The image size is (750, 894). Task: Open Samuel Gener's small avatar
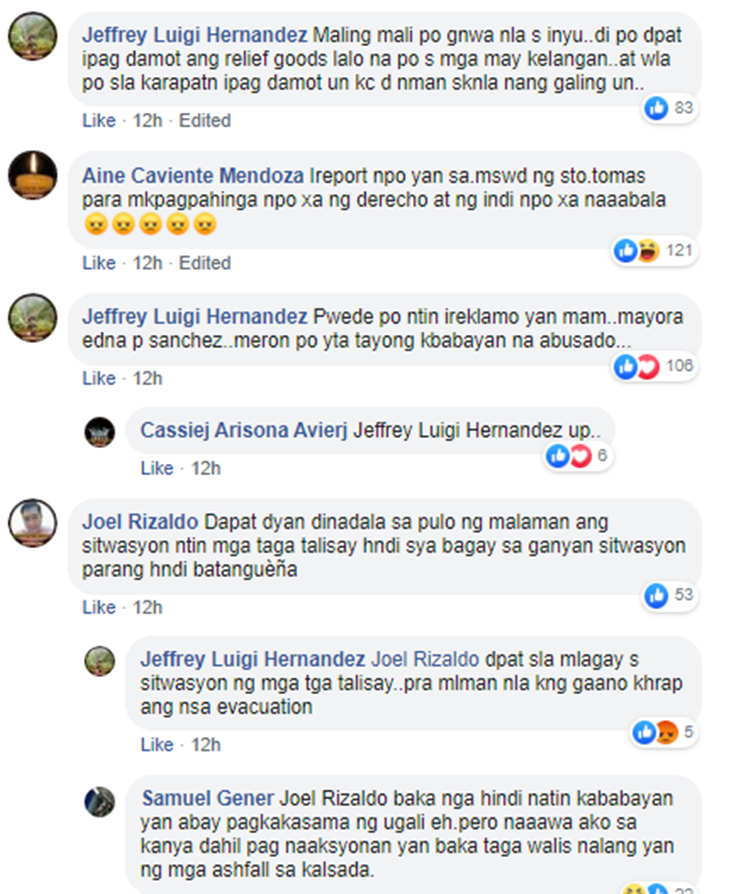point(100,802)
